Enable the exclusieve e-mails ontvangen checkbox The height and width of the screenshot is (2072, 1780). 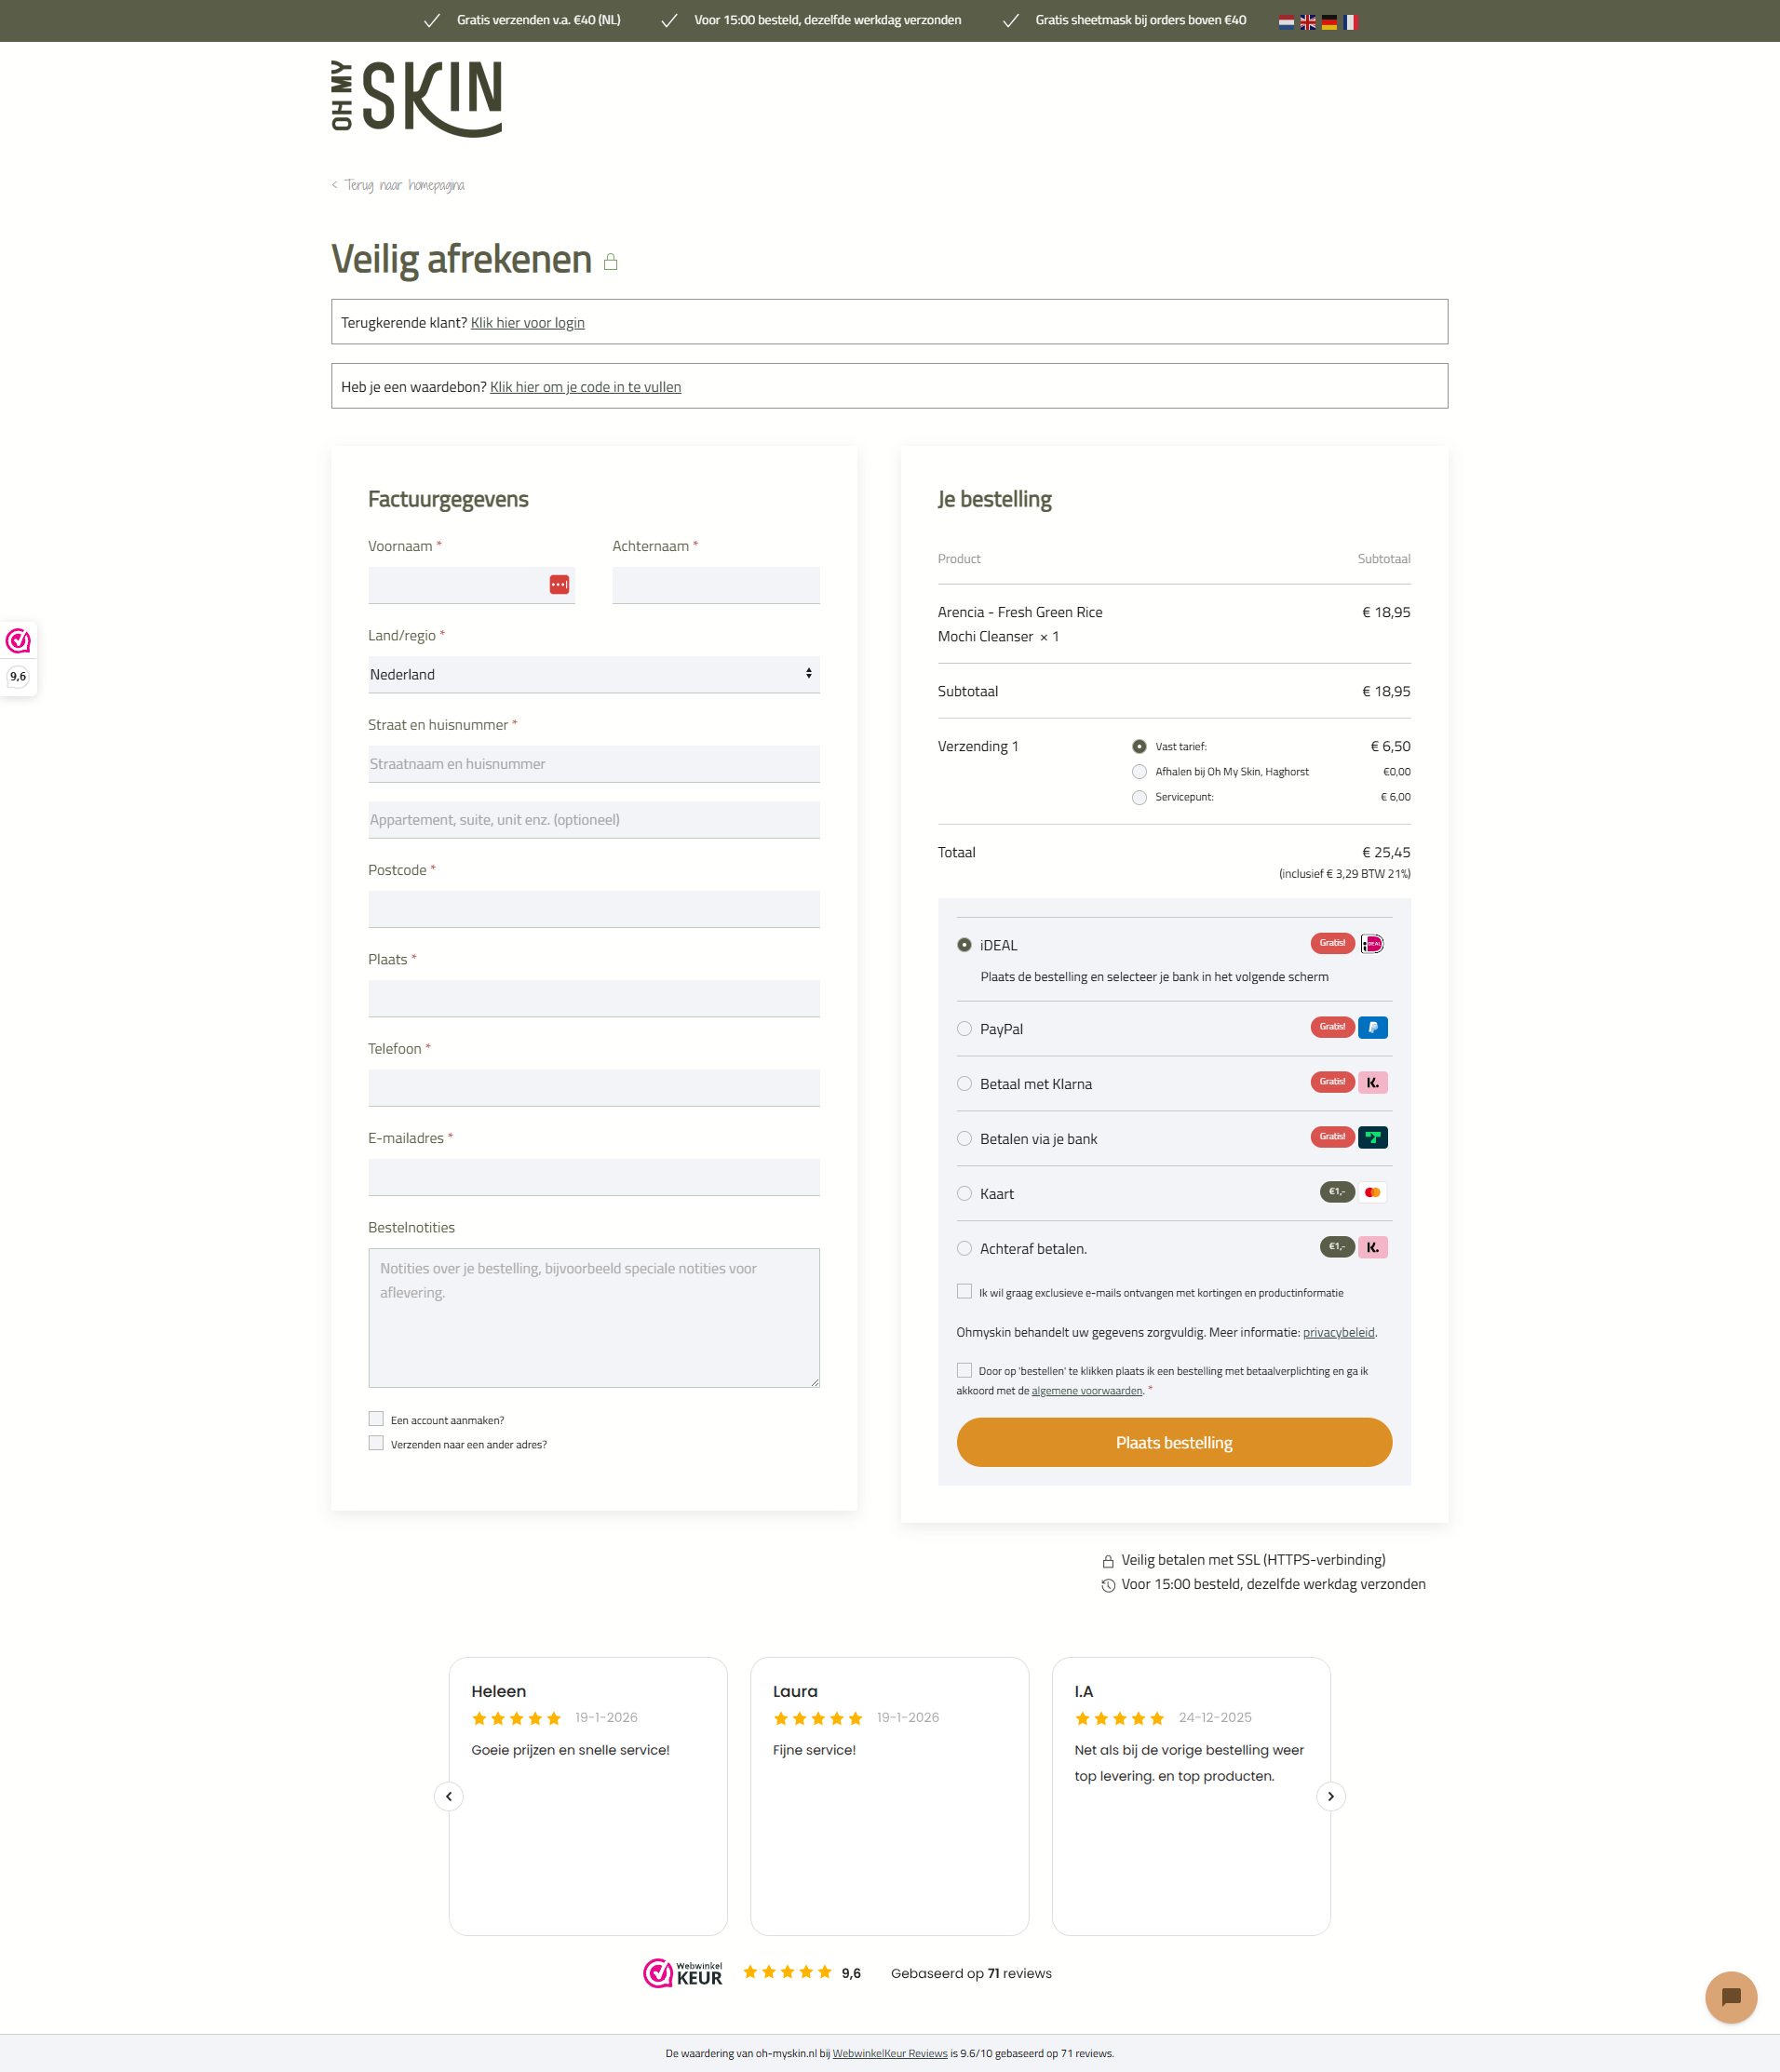(964, 1291)
